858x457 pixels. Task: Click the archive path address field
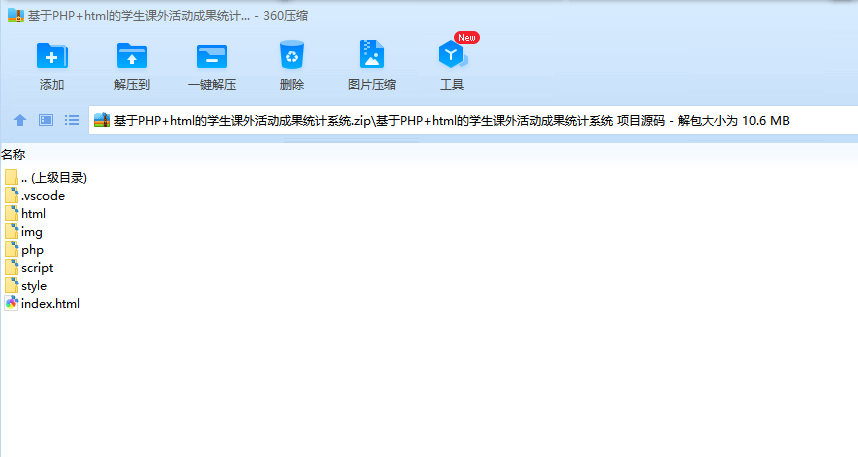click(x=473, y=120)
